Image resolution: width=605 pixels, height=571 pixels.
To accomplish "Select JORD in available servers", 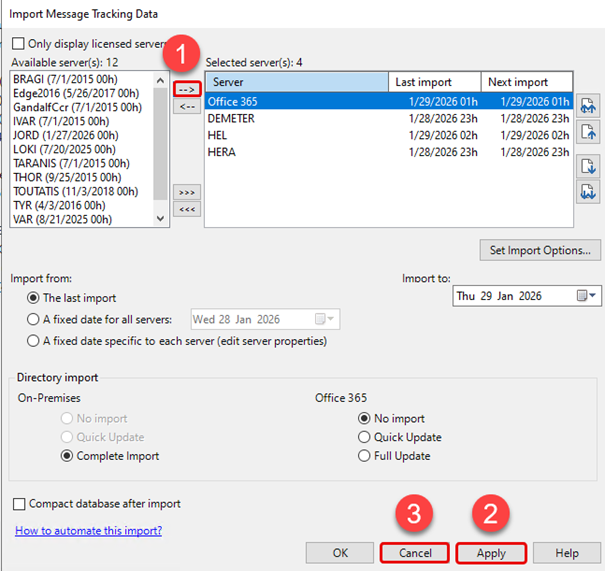I will [82, 135].
